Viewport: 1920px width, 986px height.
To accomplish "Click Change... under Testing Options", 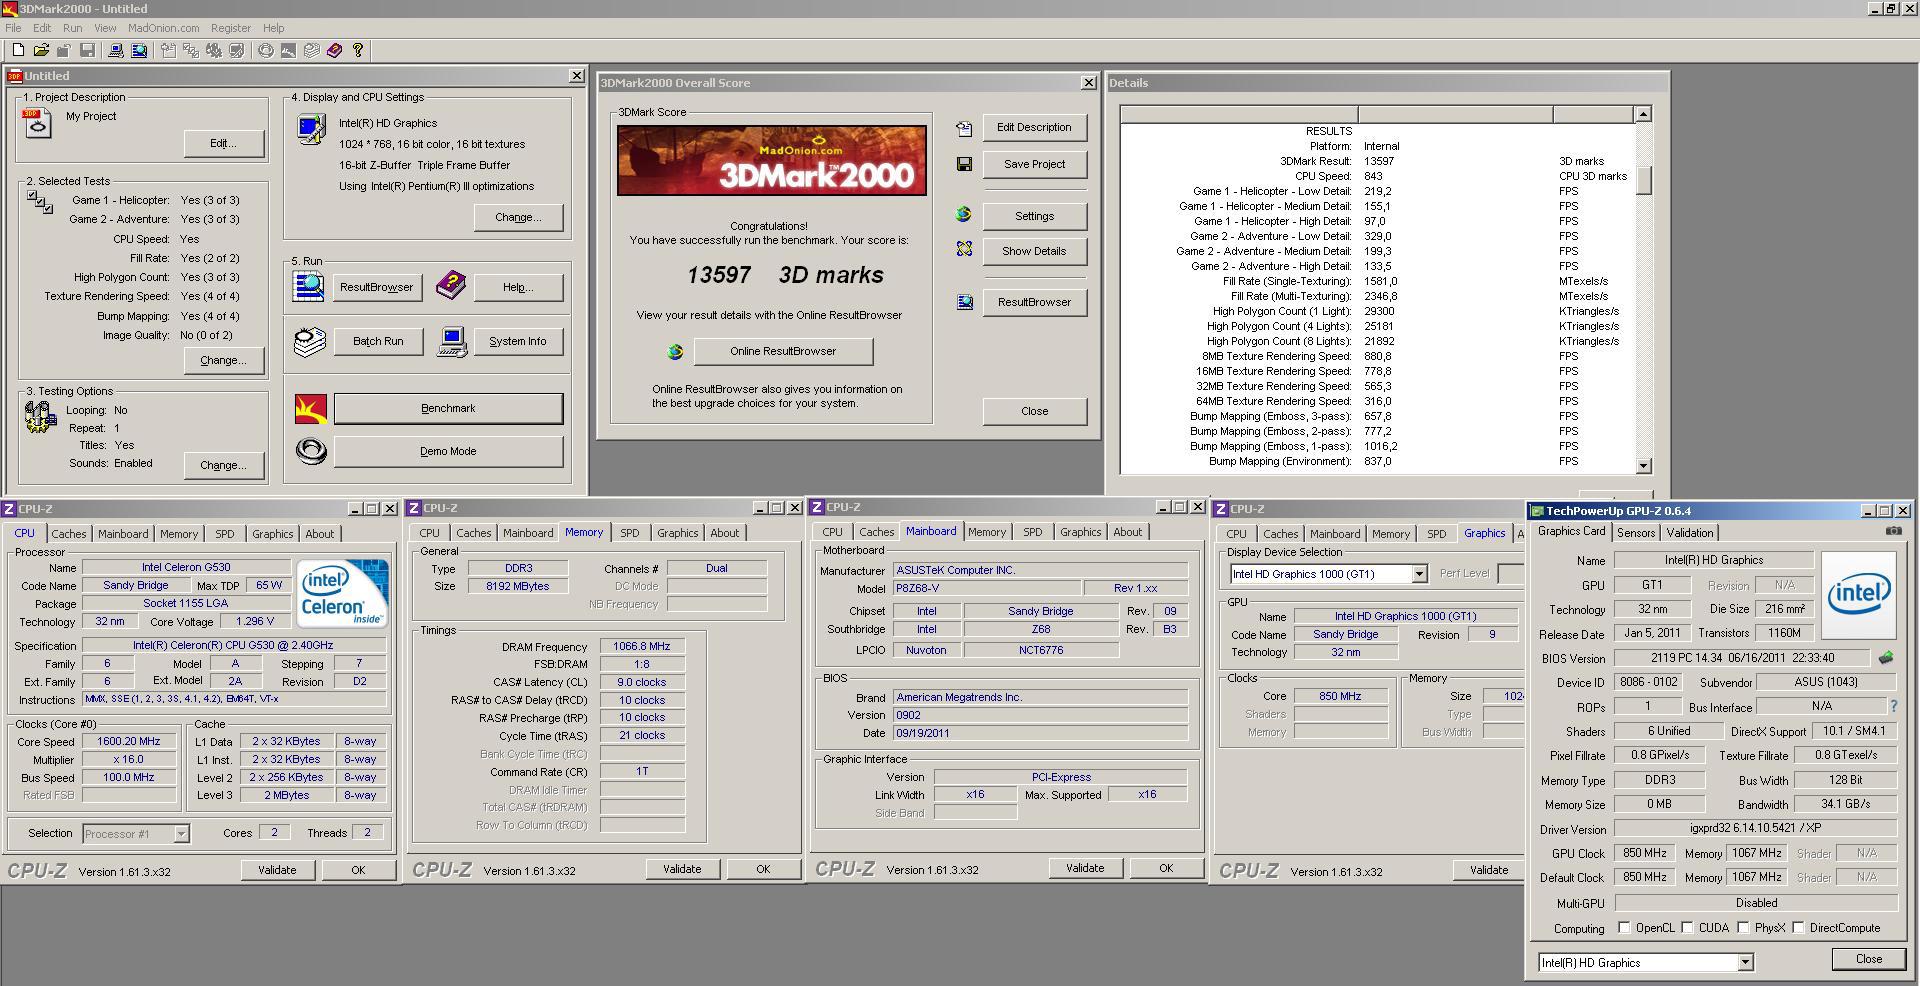I will [x=224, y=465].
